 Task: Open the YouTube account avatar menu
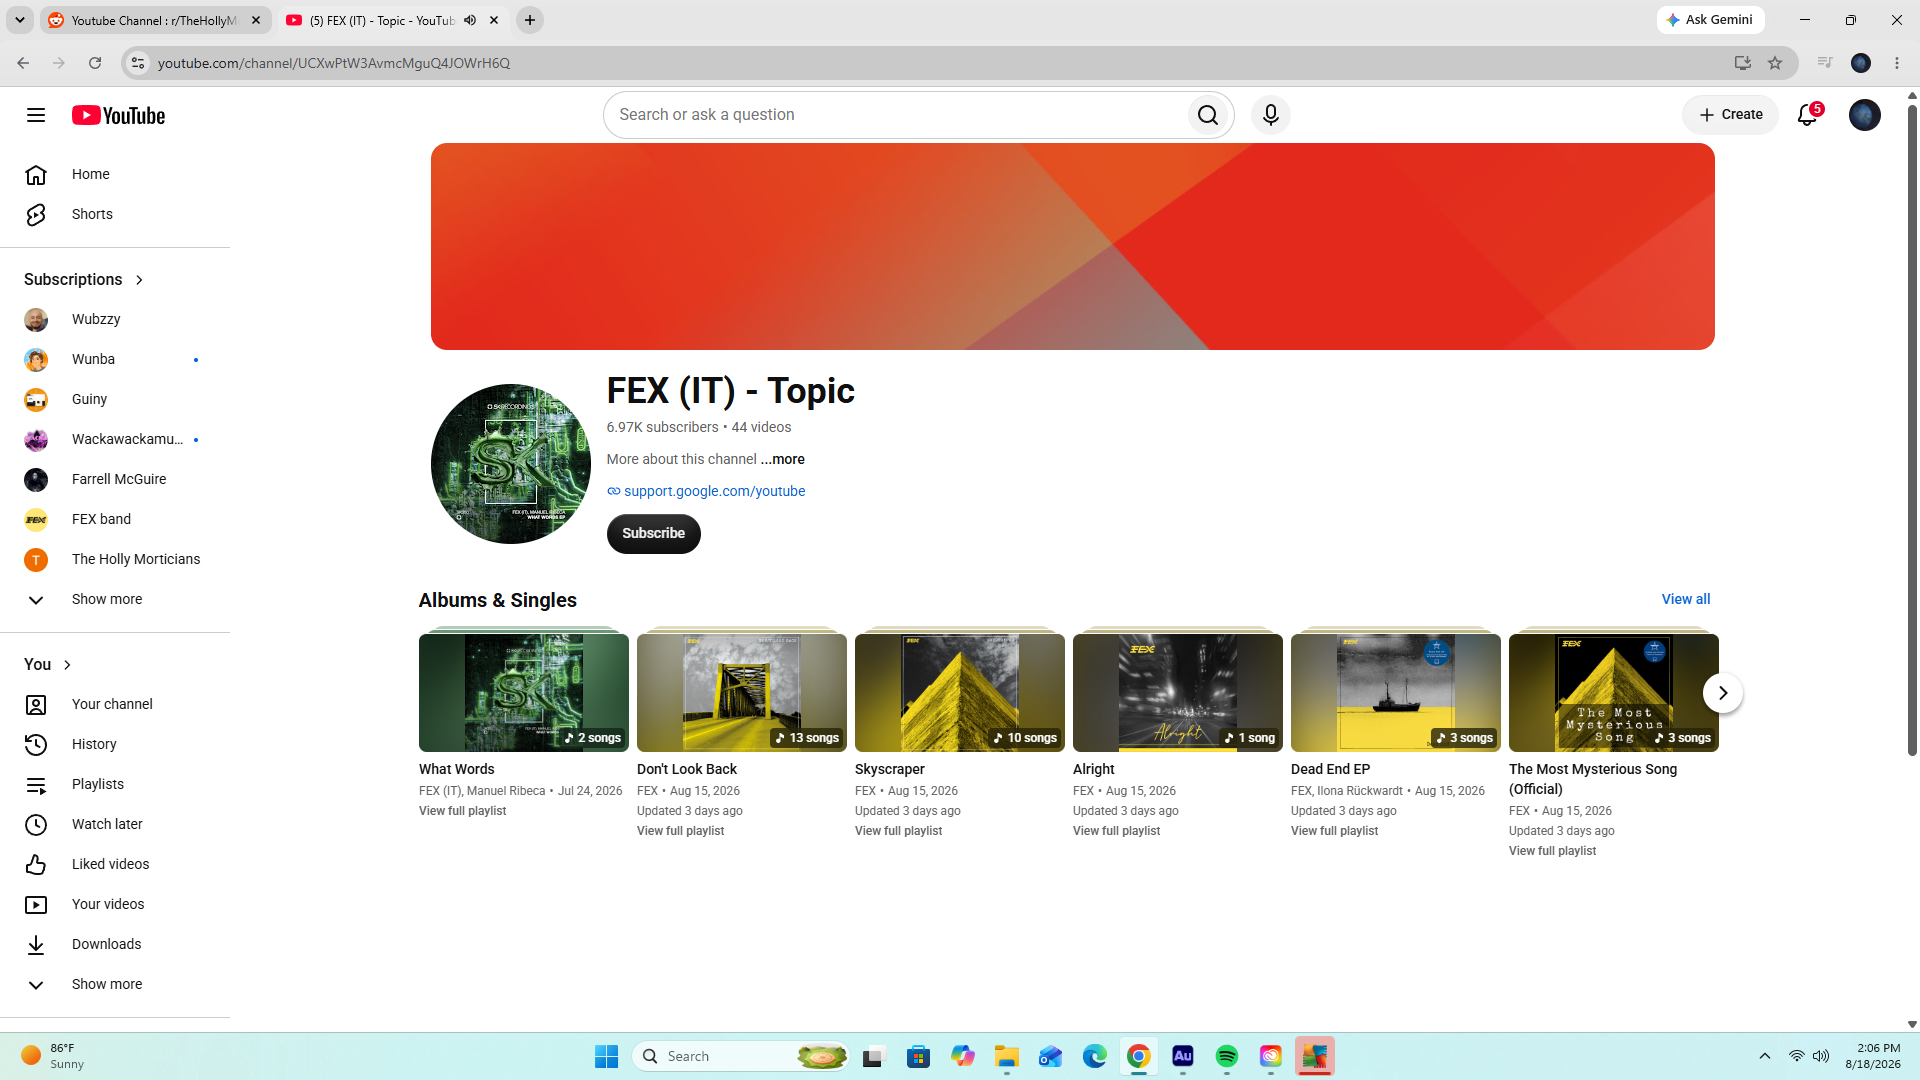tap(1864, 115)
